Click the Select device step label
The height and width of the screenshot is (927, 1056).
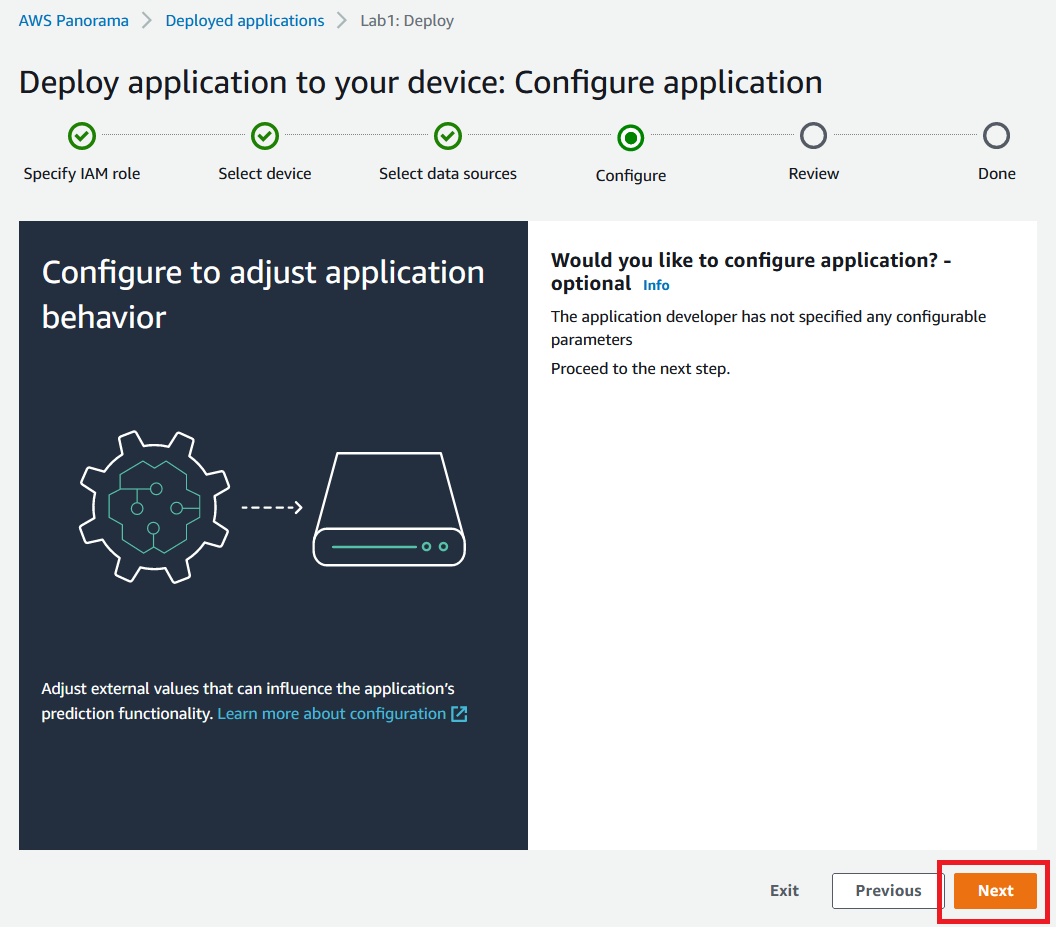[x=265, y=174]
